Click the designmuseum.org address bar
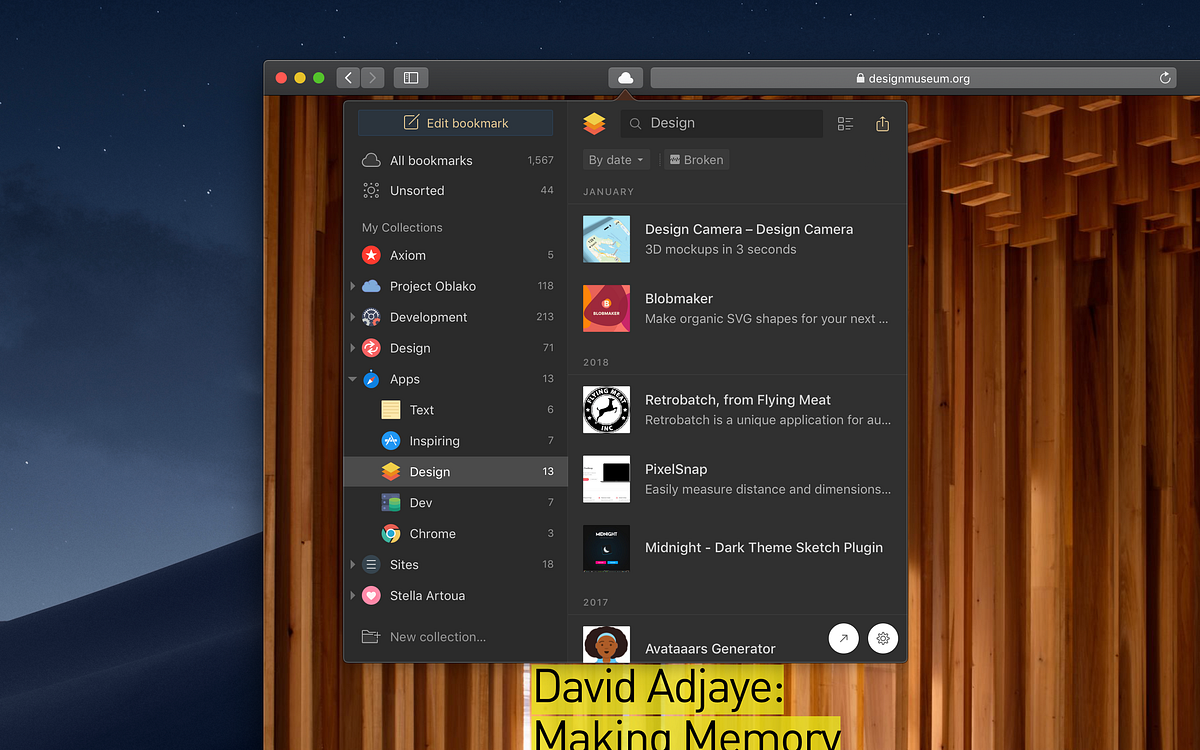Viewport: 1200px width, 750px height. (x=913, y=78)
